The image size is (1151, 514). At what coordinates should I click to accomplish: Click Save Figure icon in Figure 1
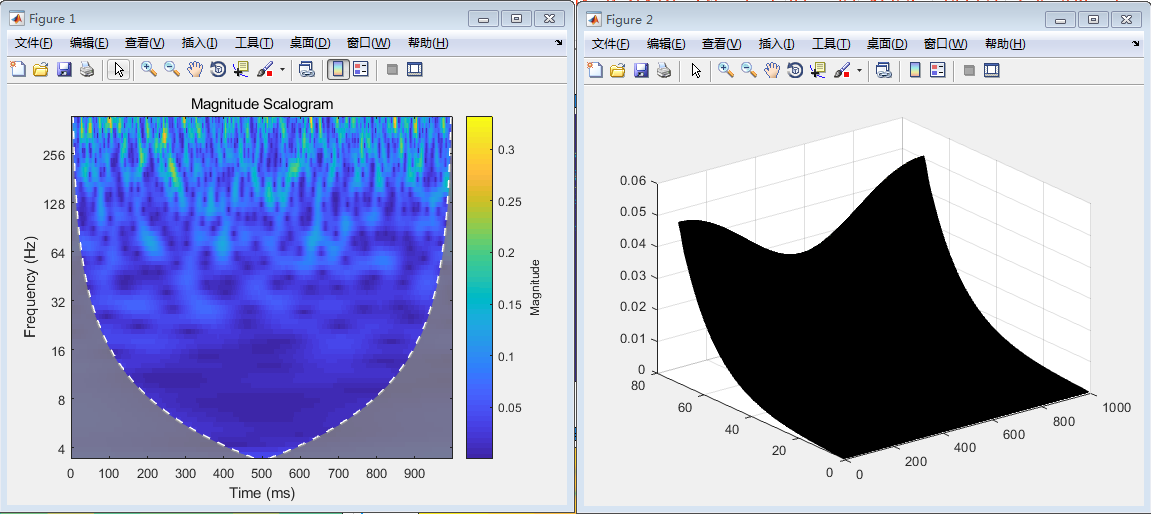64,70
